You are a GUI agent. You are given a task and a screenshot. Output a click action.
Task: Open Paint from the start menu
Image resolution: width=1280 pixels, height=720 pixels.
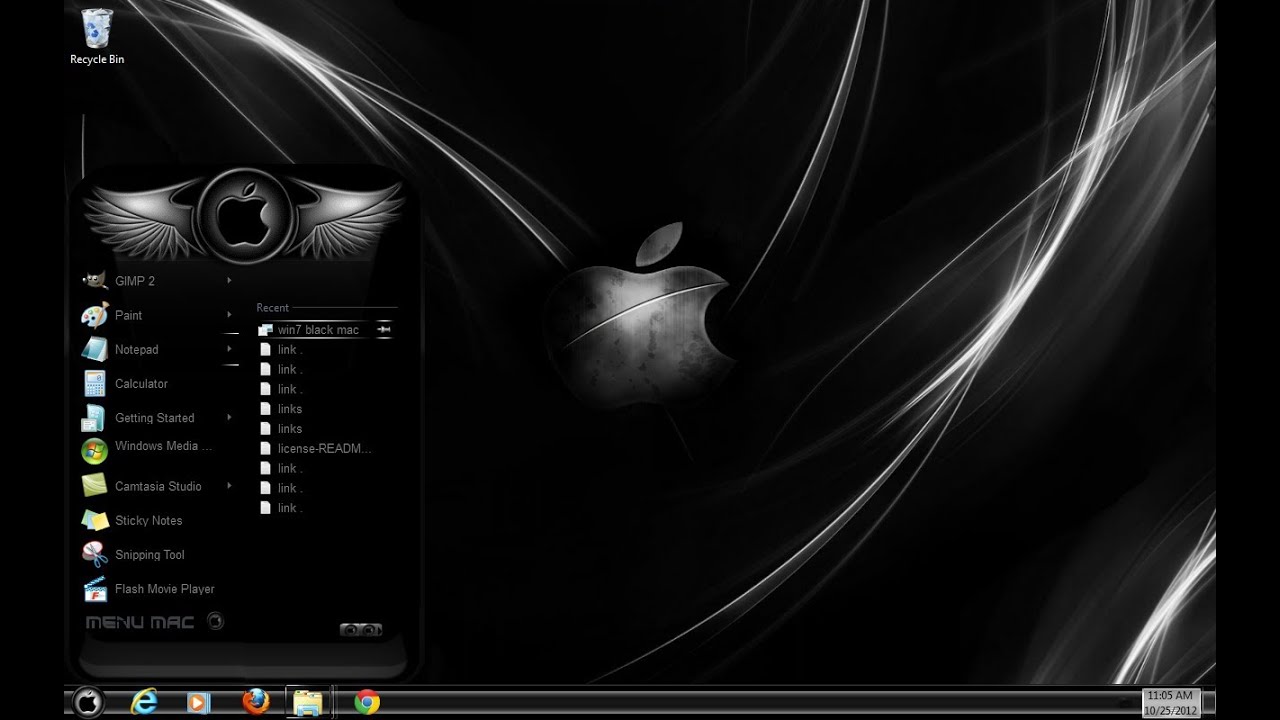click(x=128, y=315)
